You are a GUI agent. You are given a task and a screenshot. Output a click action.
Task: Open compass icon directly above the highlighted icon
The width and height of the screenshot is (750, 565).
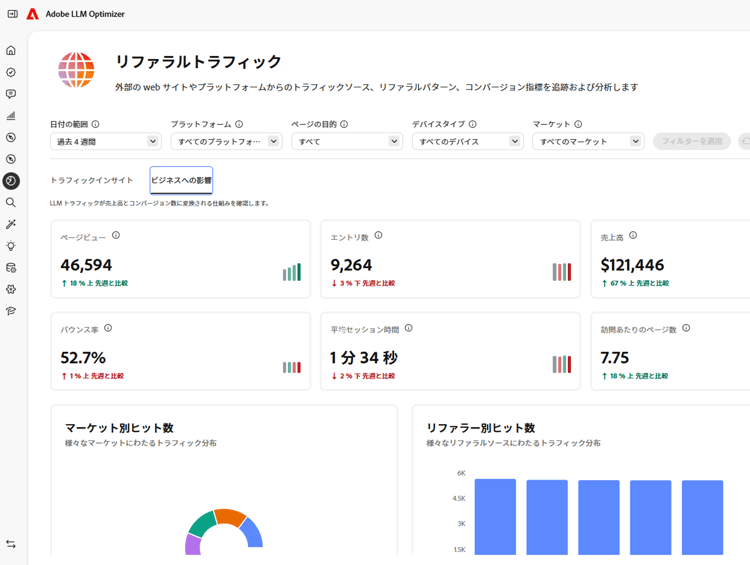coord(11,159)
